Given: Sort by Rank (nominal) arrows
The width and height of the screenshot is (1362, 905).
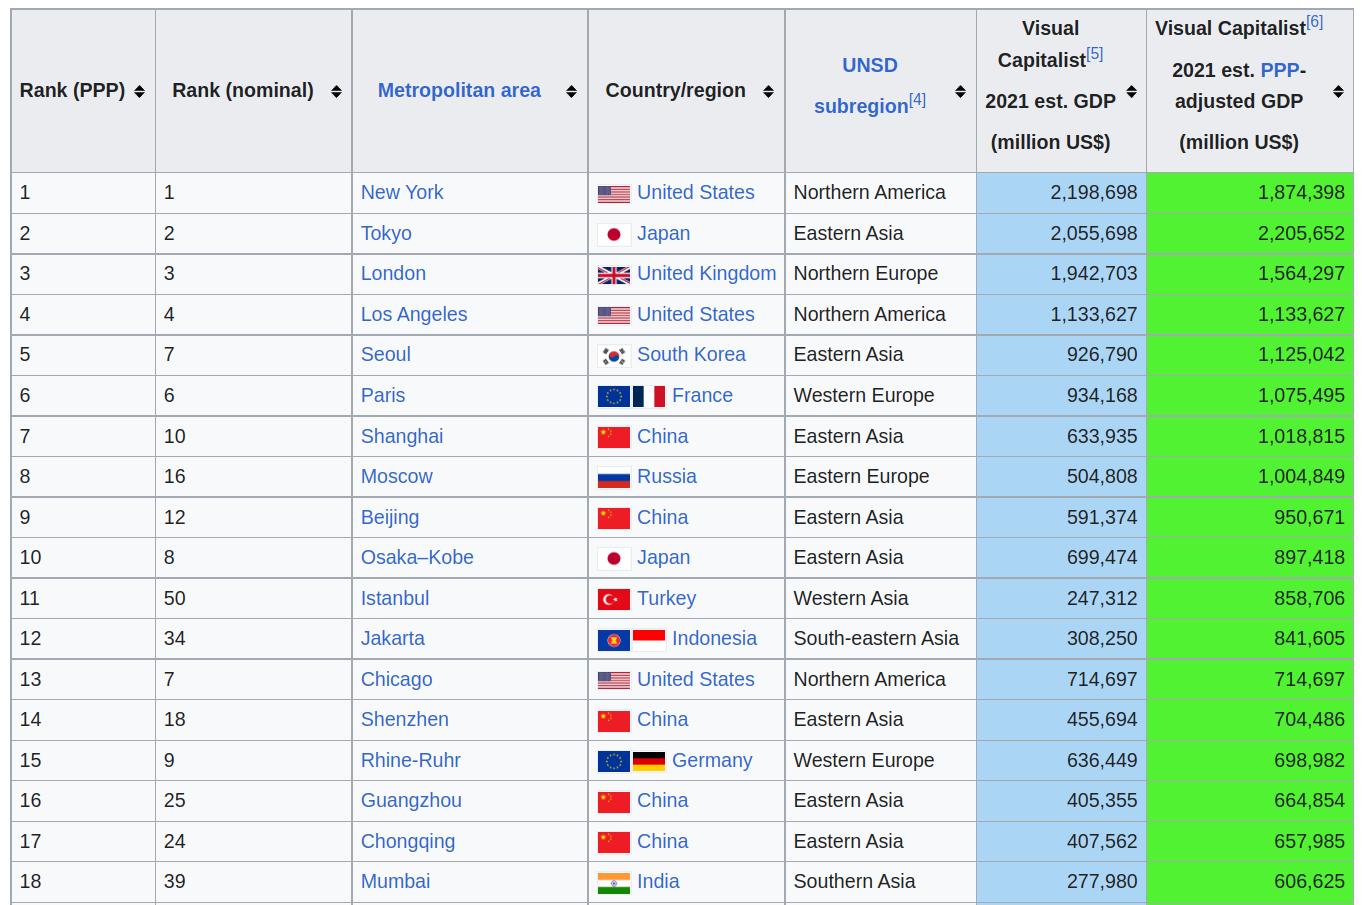Looking at the screenshot, I should (336, 91).
